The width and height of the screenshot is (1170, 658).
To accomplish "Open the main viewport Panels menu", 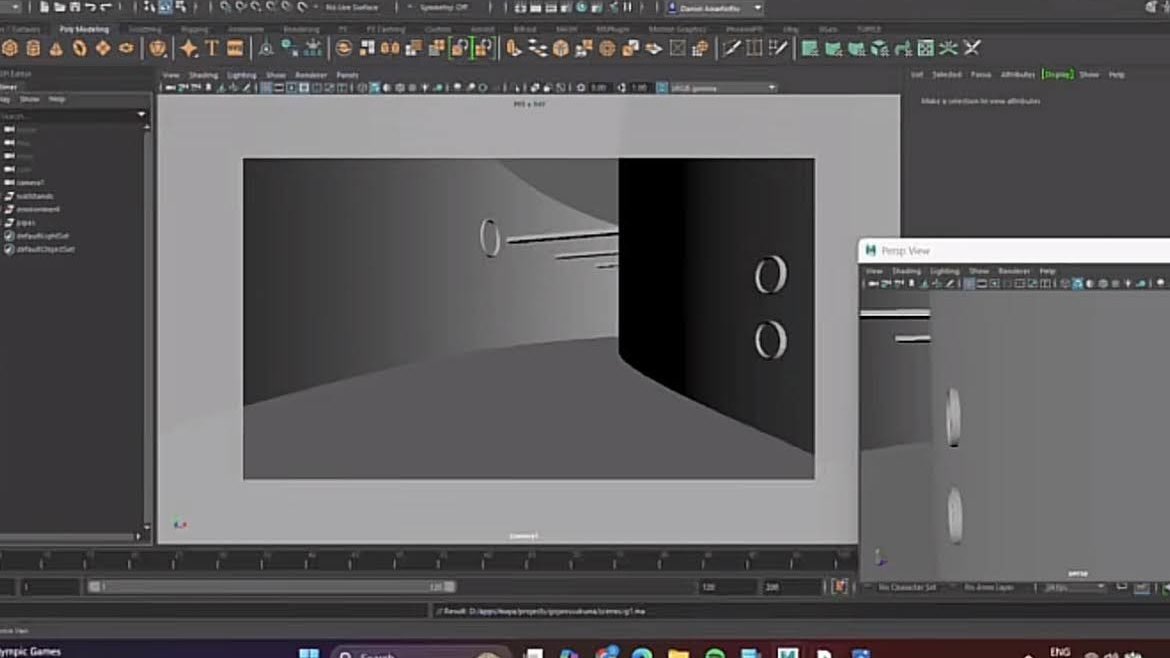I will (x=347, y=75).
